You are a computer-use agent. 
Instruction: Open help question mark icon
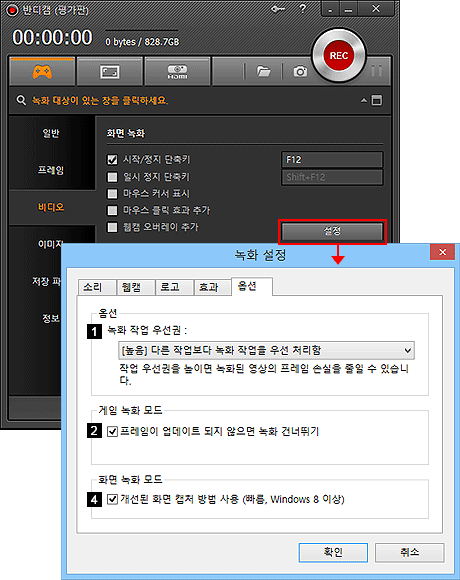click(x=302, y=9)
